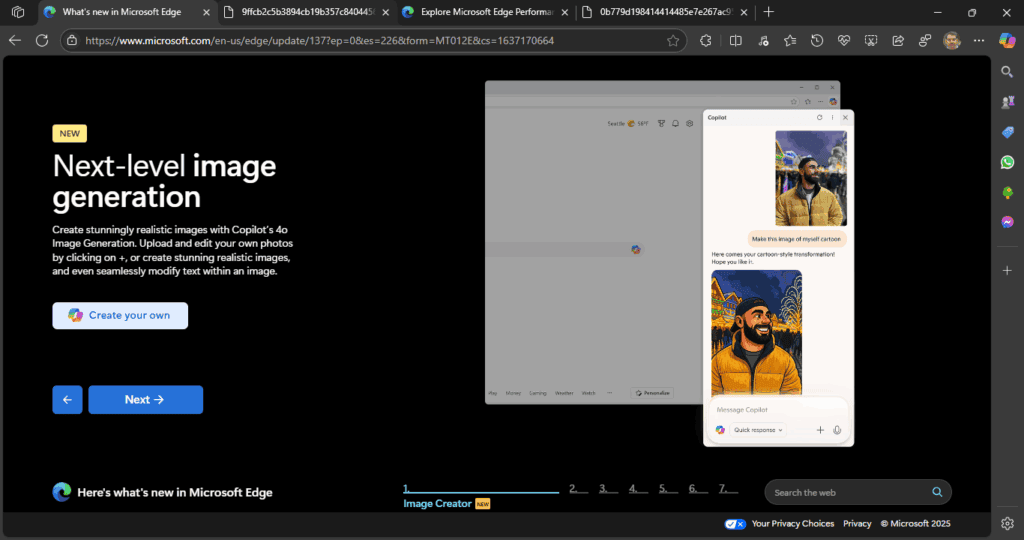Click the Share icon in the toolbar
The height and width of the screenshot is (540, 1024).
coord(898,40)
